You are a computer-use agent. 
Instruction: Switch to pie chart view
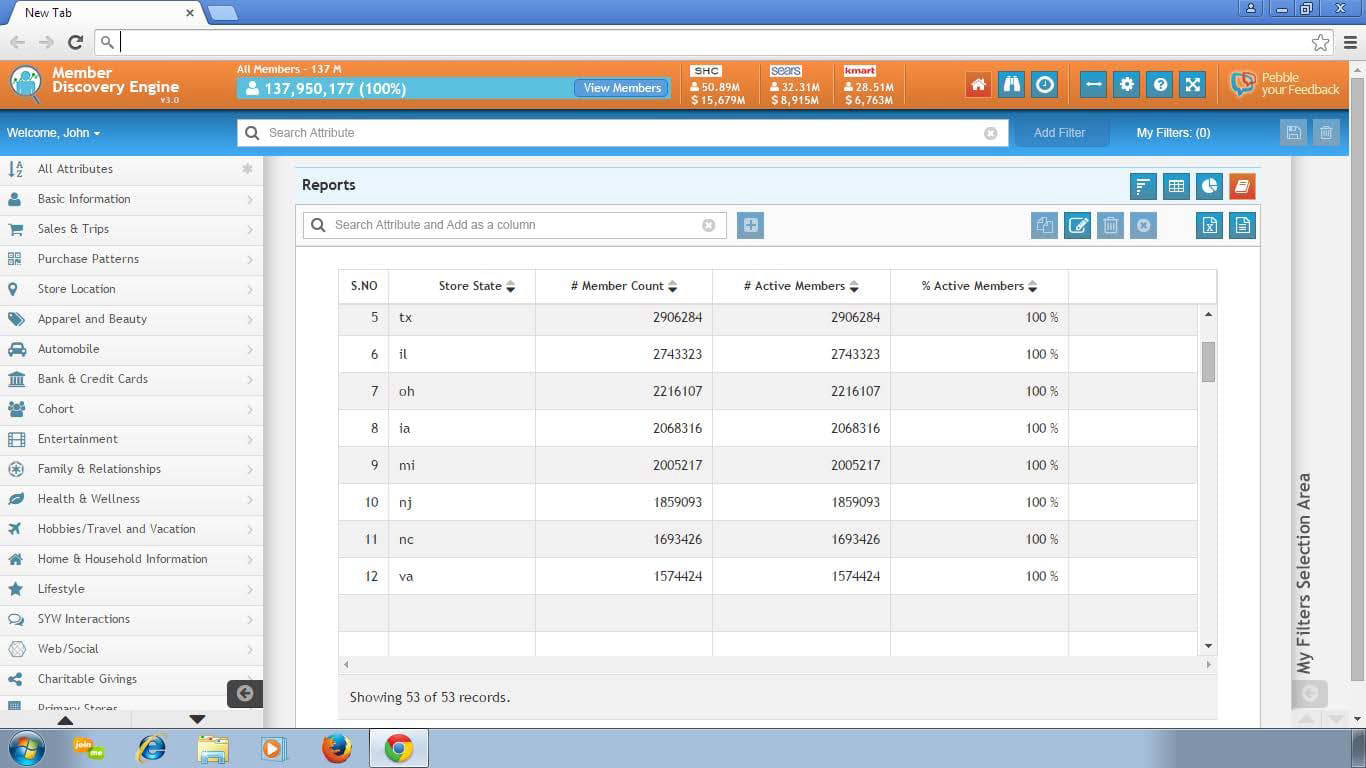click(x=1209, y=186)
